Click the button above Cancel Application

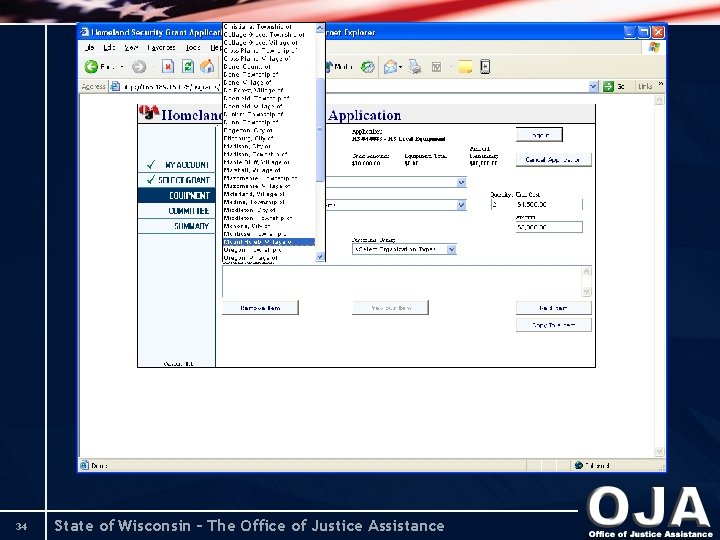[540, 135]
